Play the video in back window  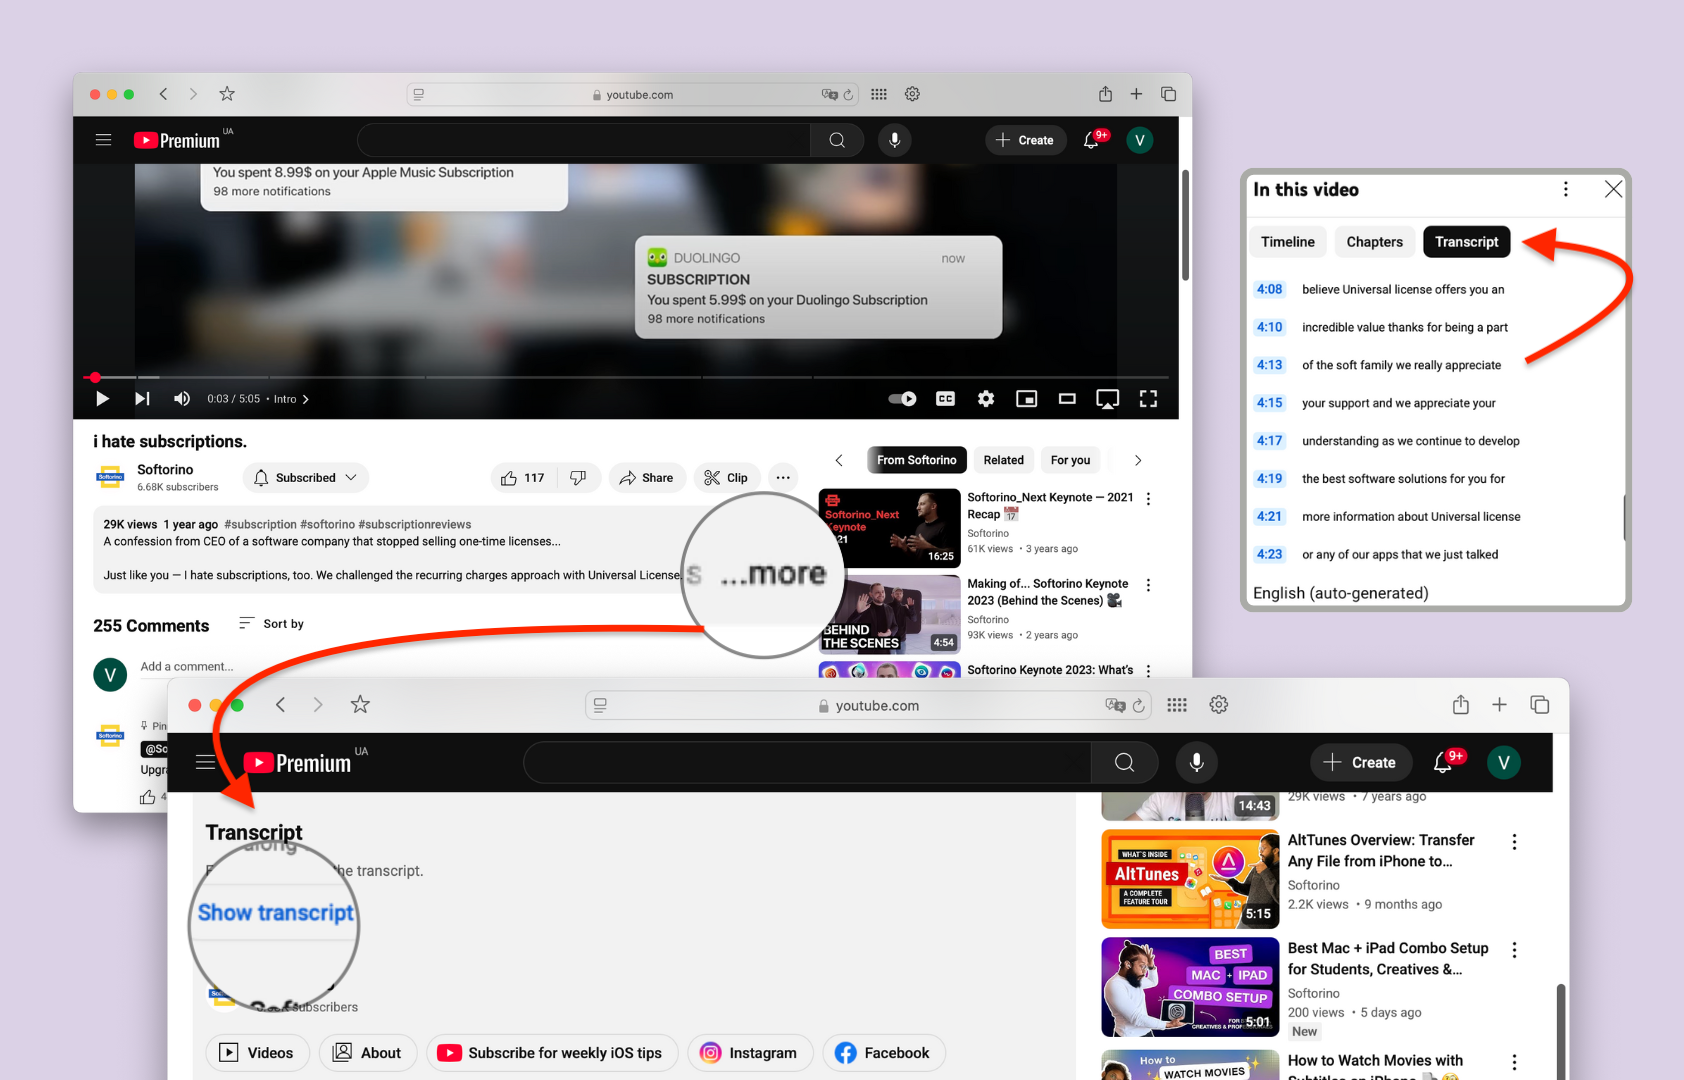click(x=102, y=399)
